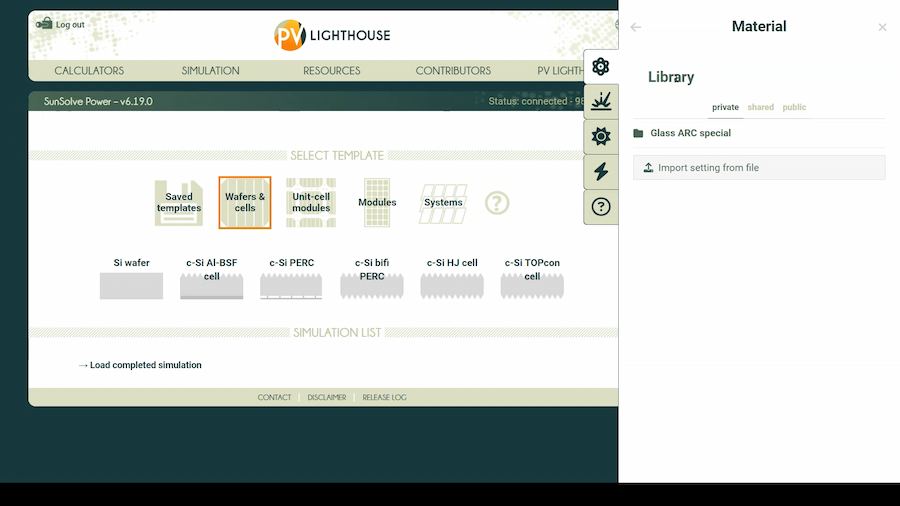Viewport: 900px width, 506px height.
Task: Open the CALCULATORS menu
Action: click(x=89, y=71)
